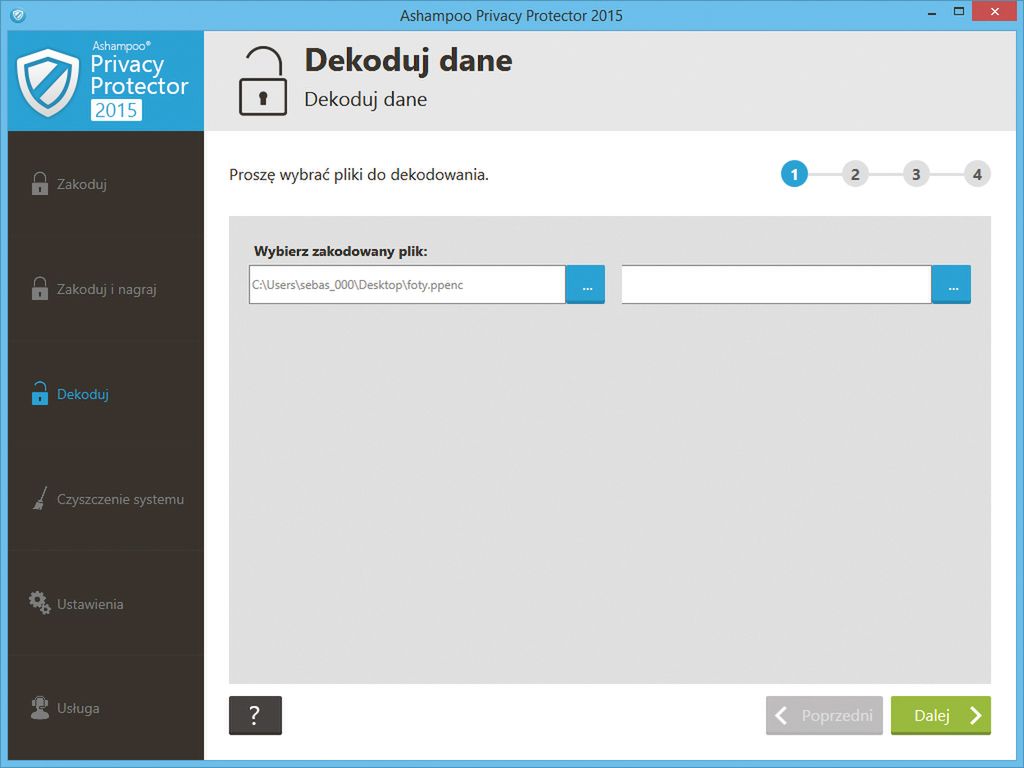The height and width of the screenshot is (768, 1024).
Task: Select step 1 indicator circle
Action: click(x=794, y=174)
